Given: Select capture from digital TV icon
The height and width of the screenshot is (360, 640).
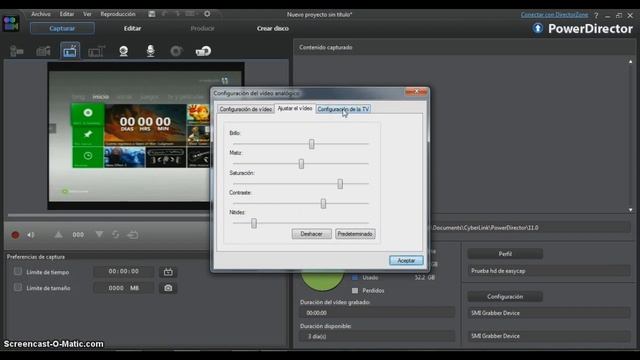Looking at the screenshot, I should click(x=96, y=51).
